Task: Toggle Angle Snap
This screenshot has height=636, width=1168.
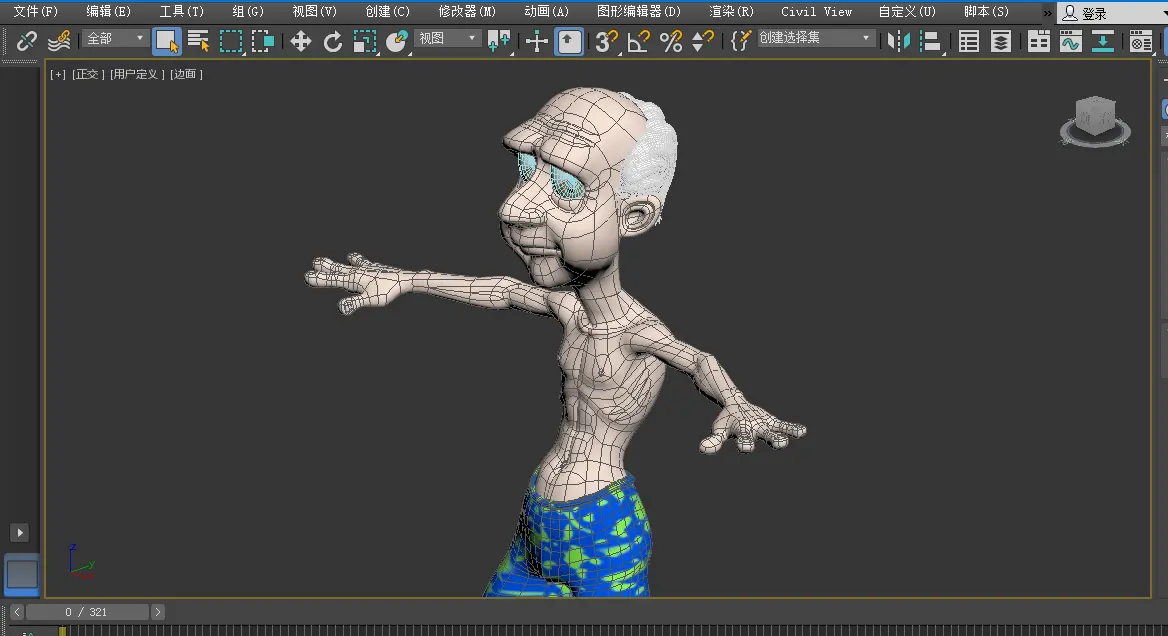Action: (x=638, y=41)
